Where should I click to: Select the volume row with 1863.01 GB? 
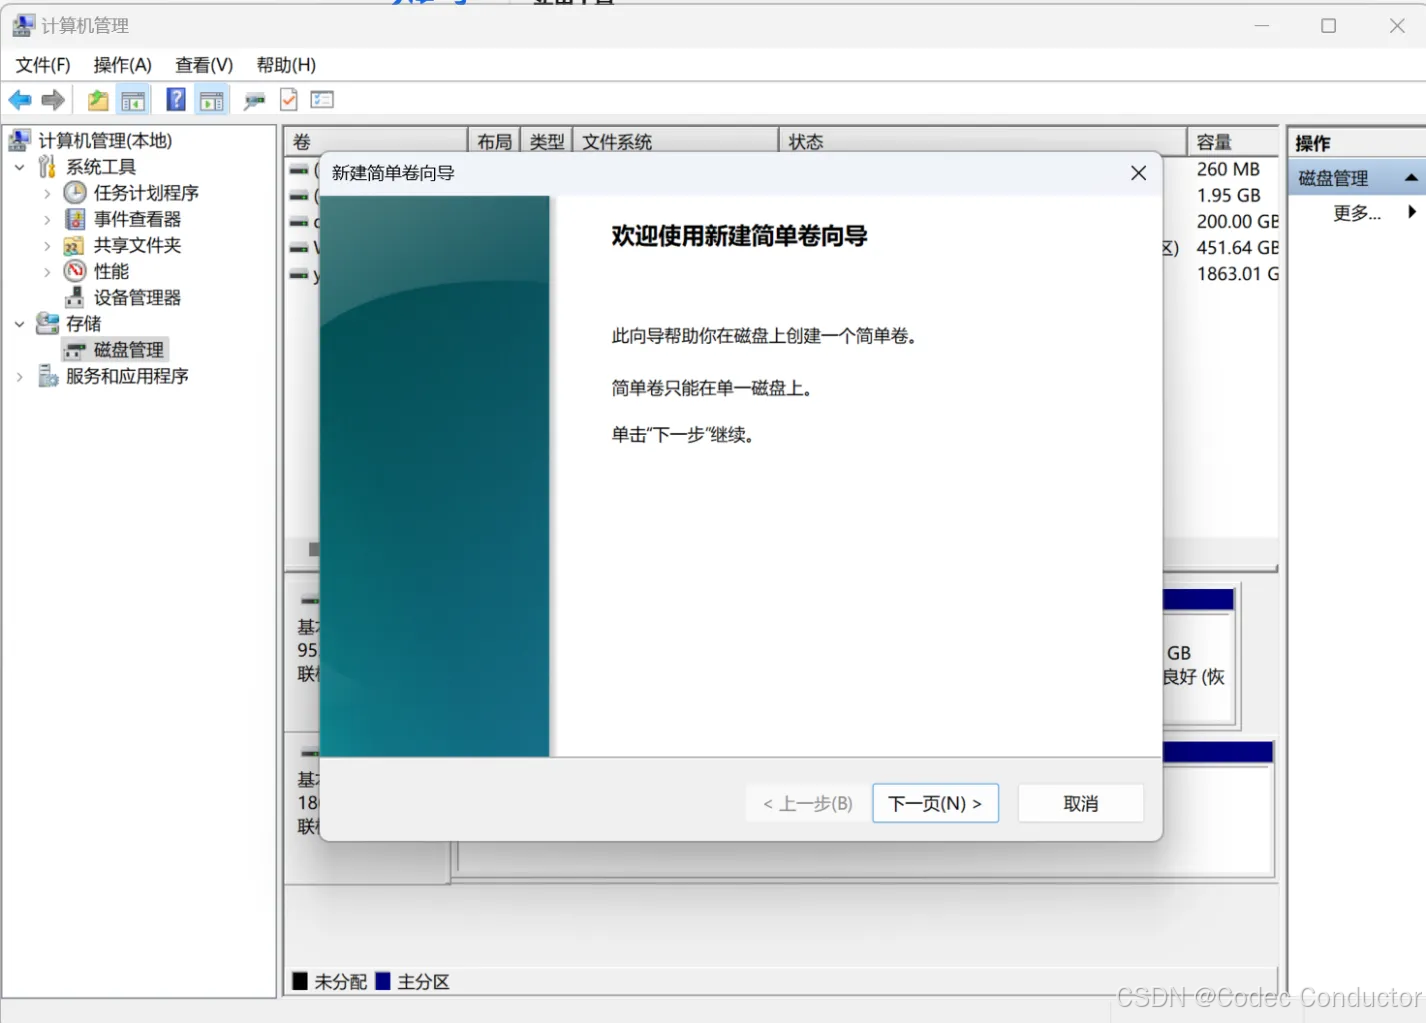pyautogui.click(x=1237, y=274)
